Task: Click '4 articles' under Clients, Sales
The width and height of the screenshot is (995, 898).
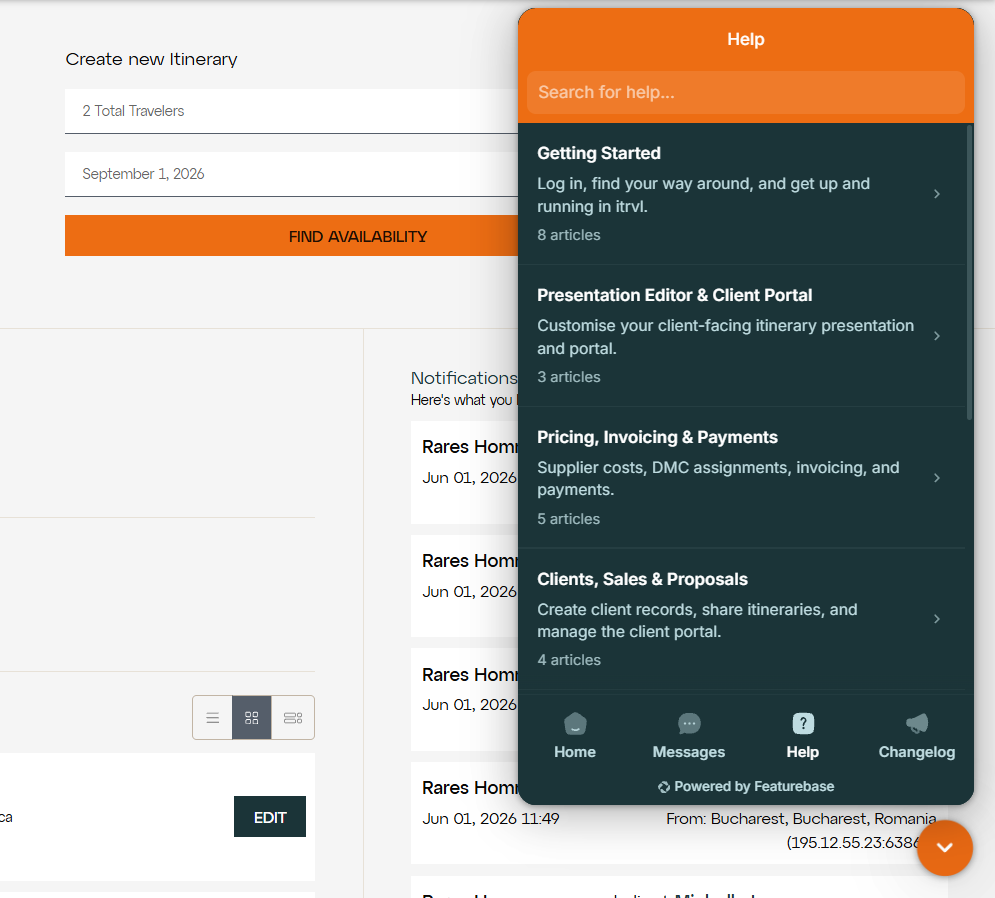Action: tap(569, 660)
